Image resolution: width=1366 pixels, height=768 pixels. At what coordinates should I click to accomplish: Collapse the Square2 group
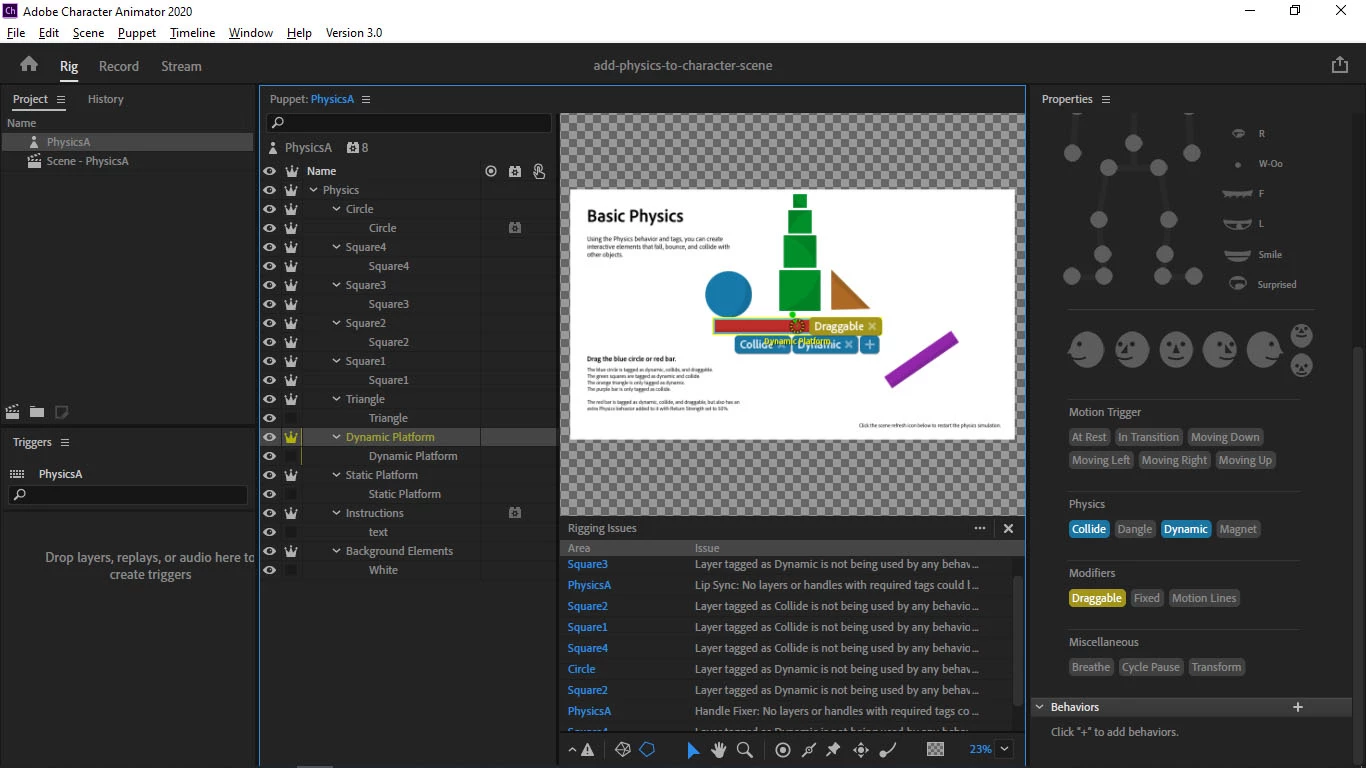pos(337,323)
